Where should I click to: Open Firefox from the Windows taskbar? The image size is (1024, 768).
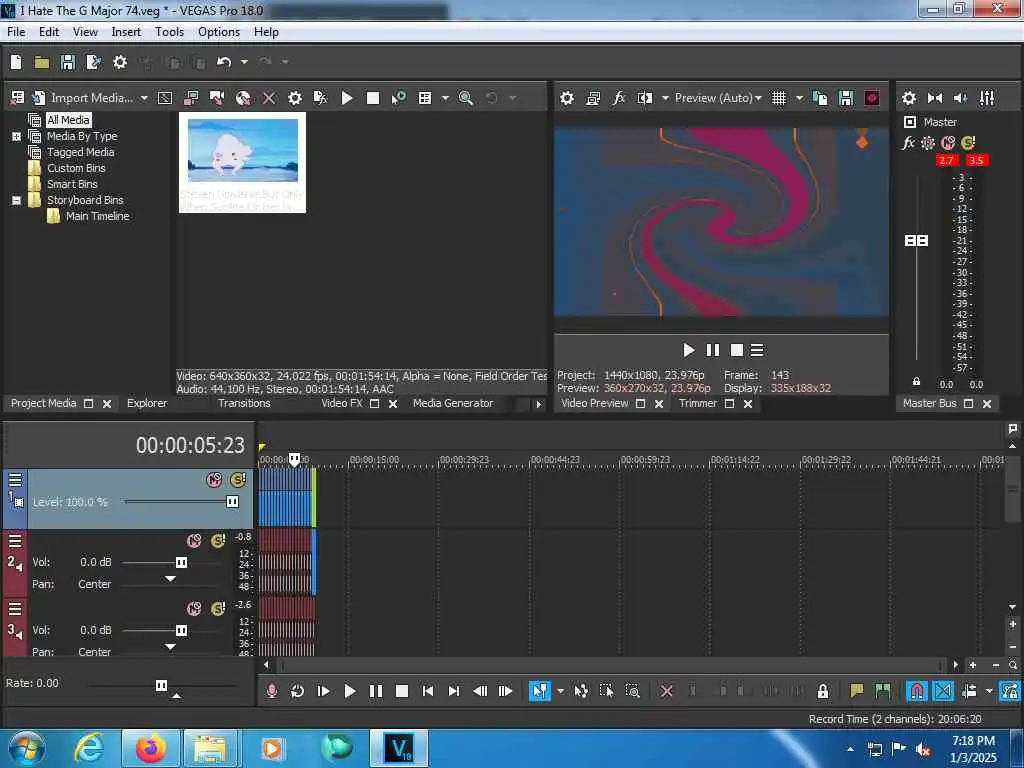[x=150, y=748]
